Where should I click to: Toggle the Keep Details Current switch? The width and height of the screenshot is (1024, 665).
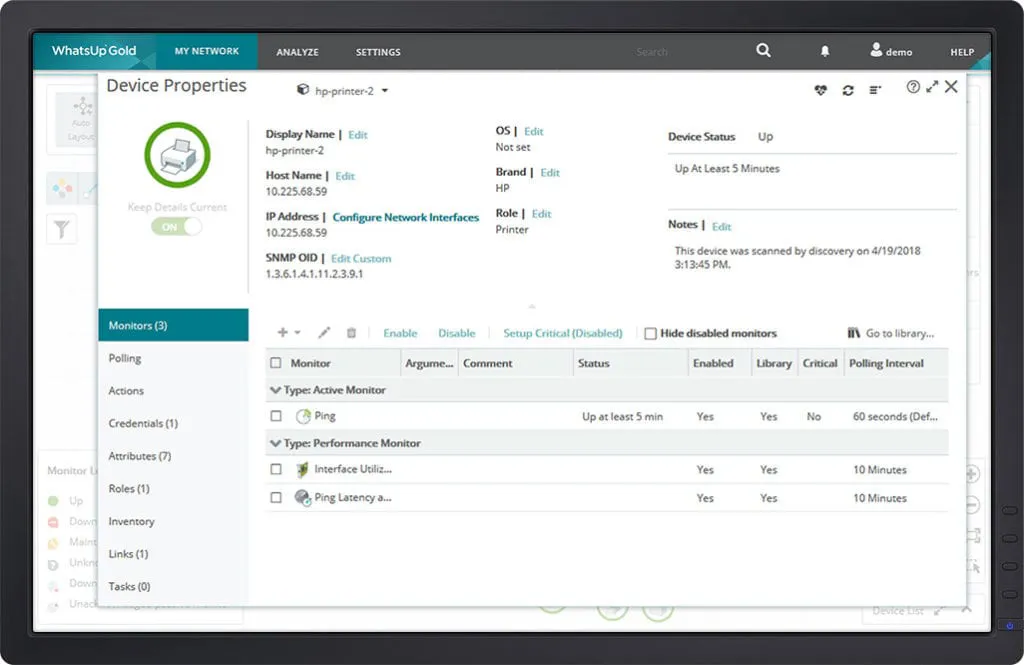(x=175, y=227)
